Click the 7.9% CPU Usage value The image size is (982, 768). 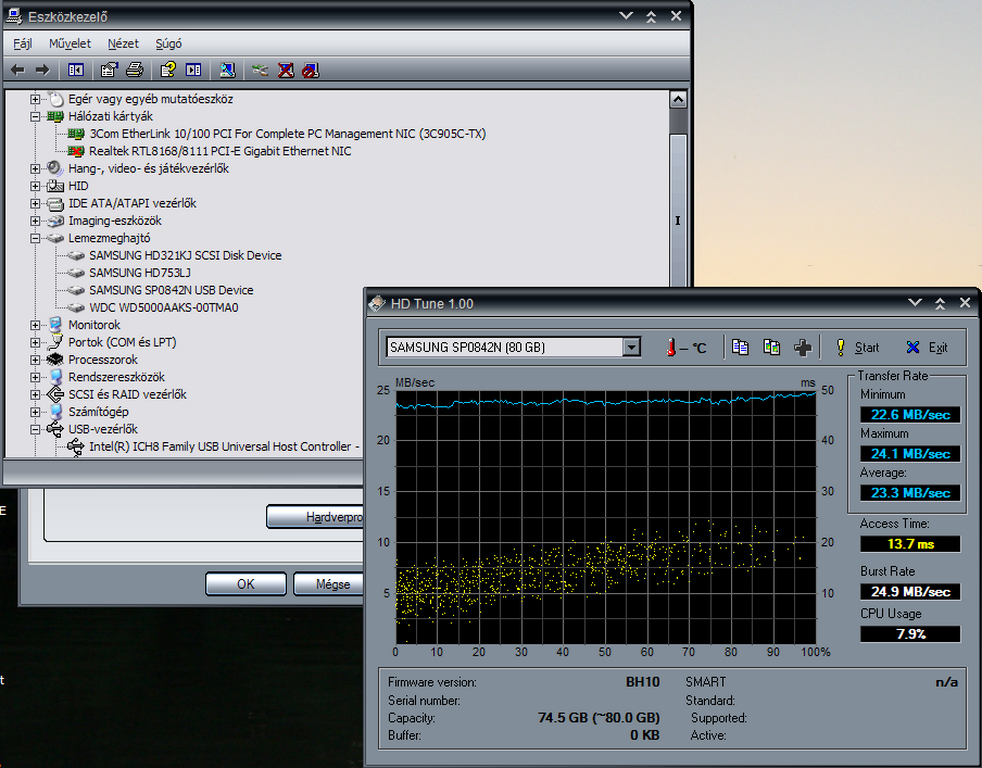click(910, 634)
